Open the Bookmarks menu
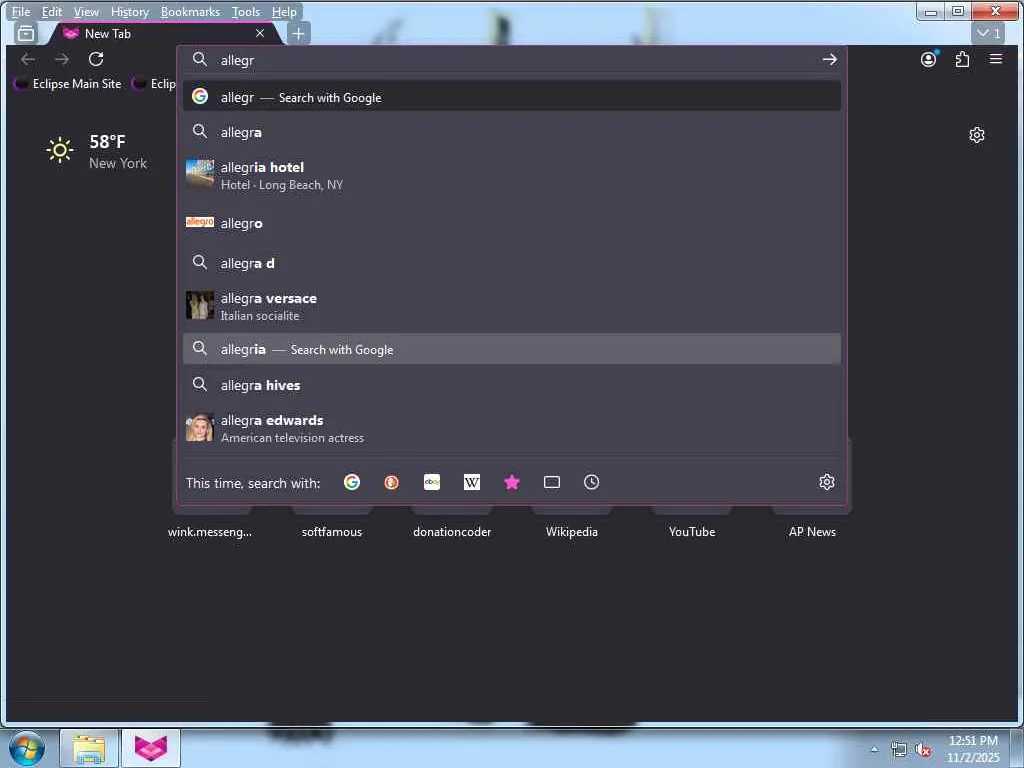 tap(190, 12)
